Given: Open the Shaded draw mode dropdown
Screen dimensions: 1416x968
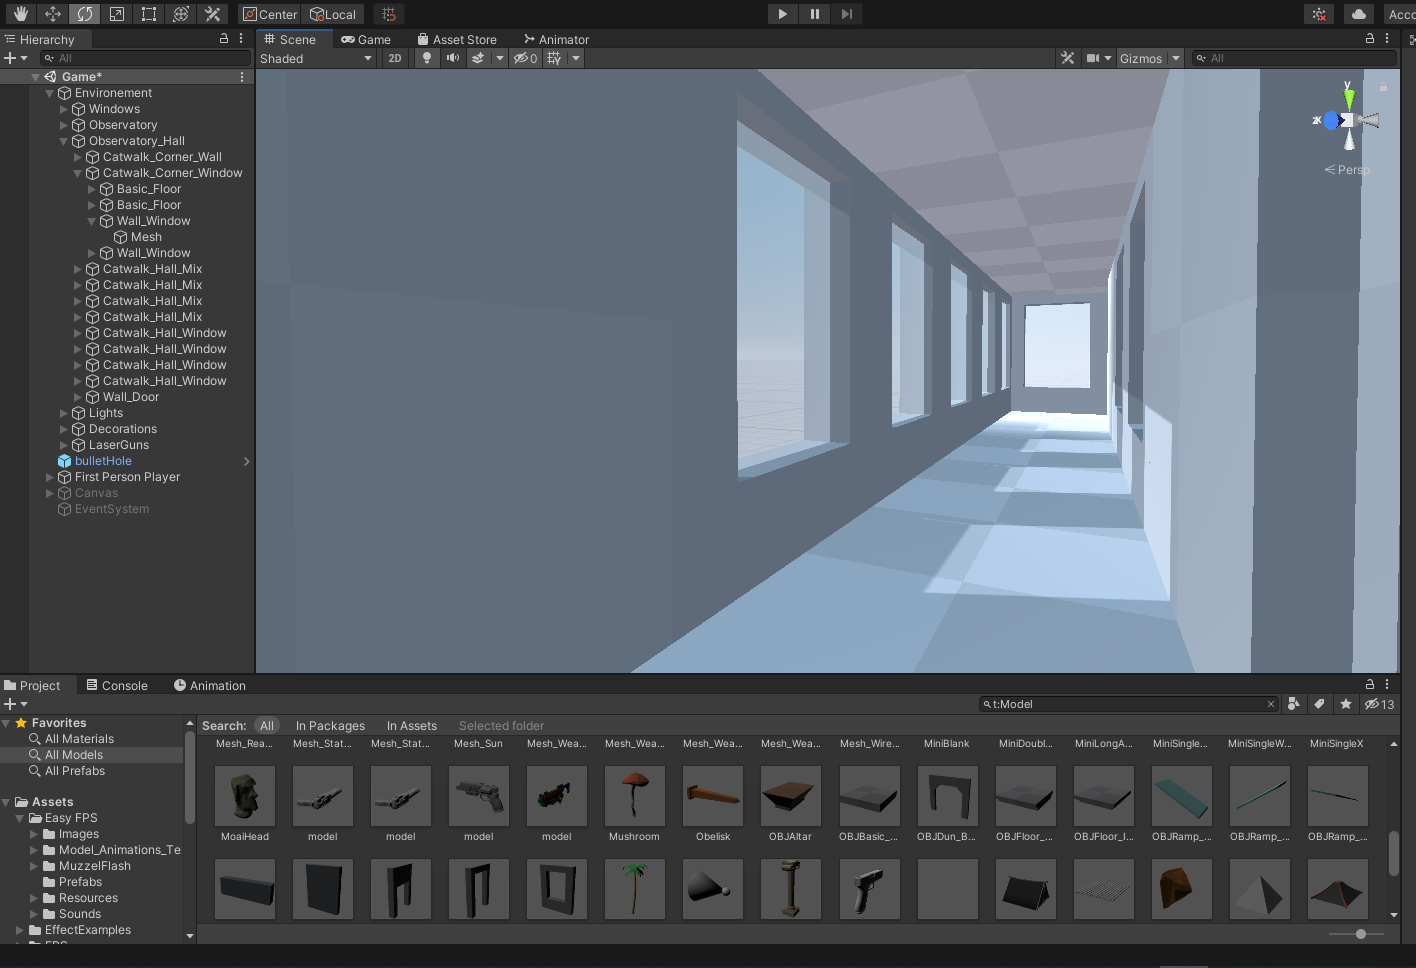Looking at the screenshot, I should pos(316,58).
